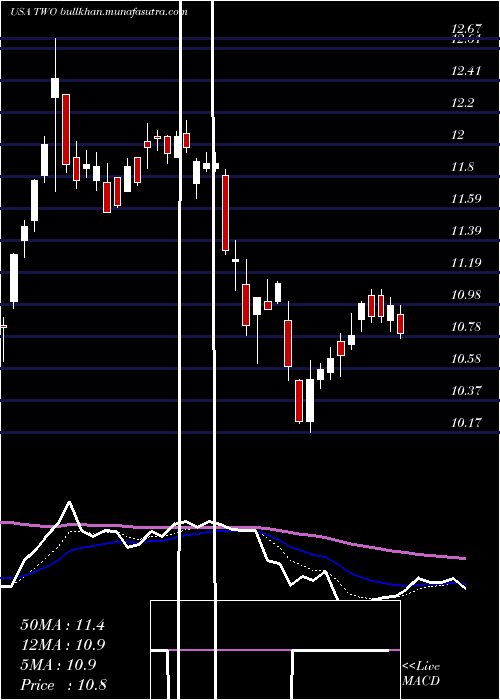Click the 11.59 price axis label
Image resolution: width=500 pixels, height=700 pixels.
467,199
